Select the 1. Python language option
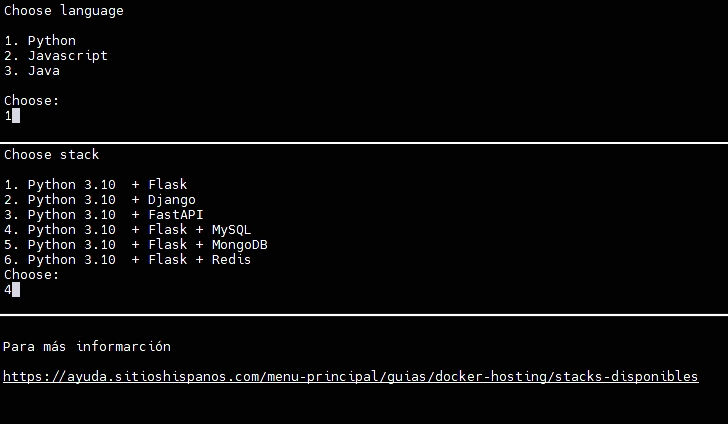This screenshot has height=424, width=728. tap(40, 41)
